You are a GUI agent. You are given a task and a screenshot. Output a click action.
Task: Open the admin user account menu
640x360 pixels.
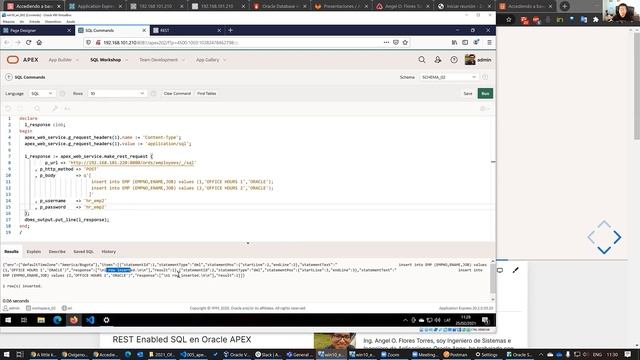point(478,60)
